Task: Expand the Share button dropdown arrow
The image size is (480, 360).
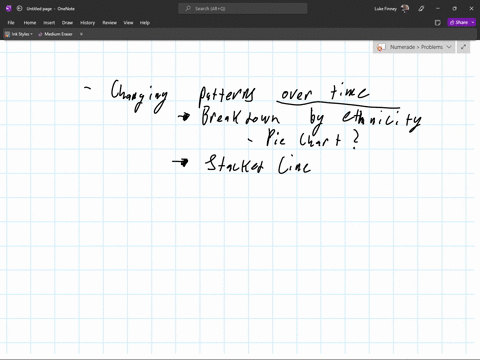Action: (x=473, y=22)
